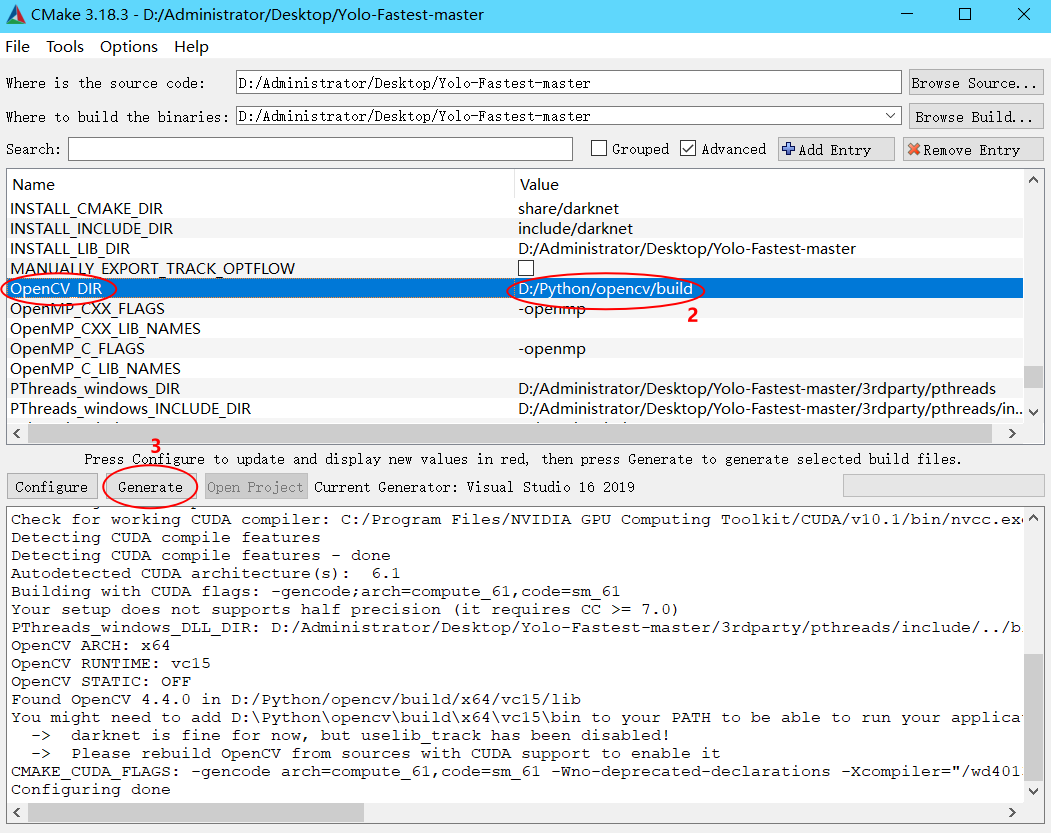Click the Browse Build button

pyautogui.click(x=975, y=117)
